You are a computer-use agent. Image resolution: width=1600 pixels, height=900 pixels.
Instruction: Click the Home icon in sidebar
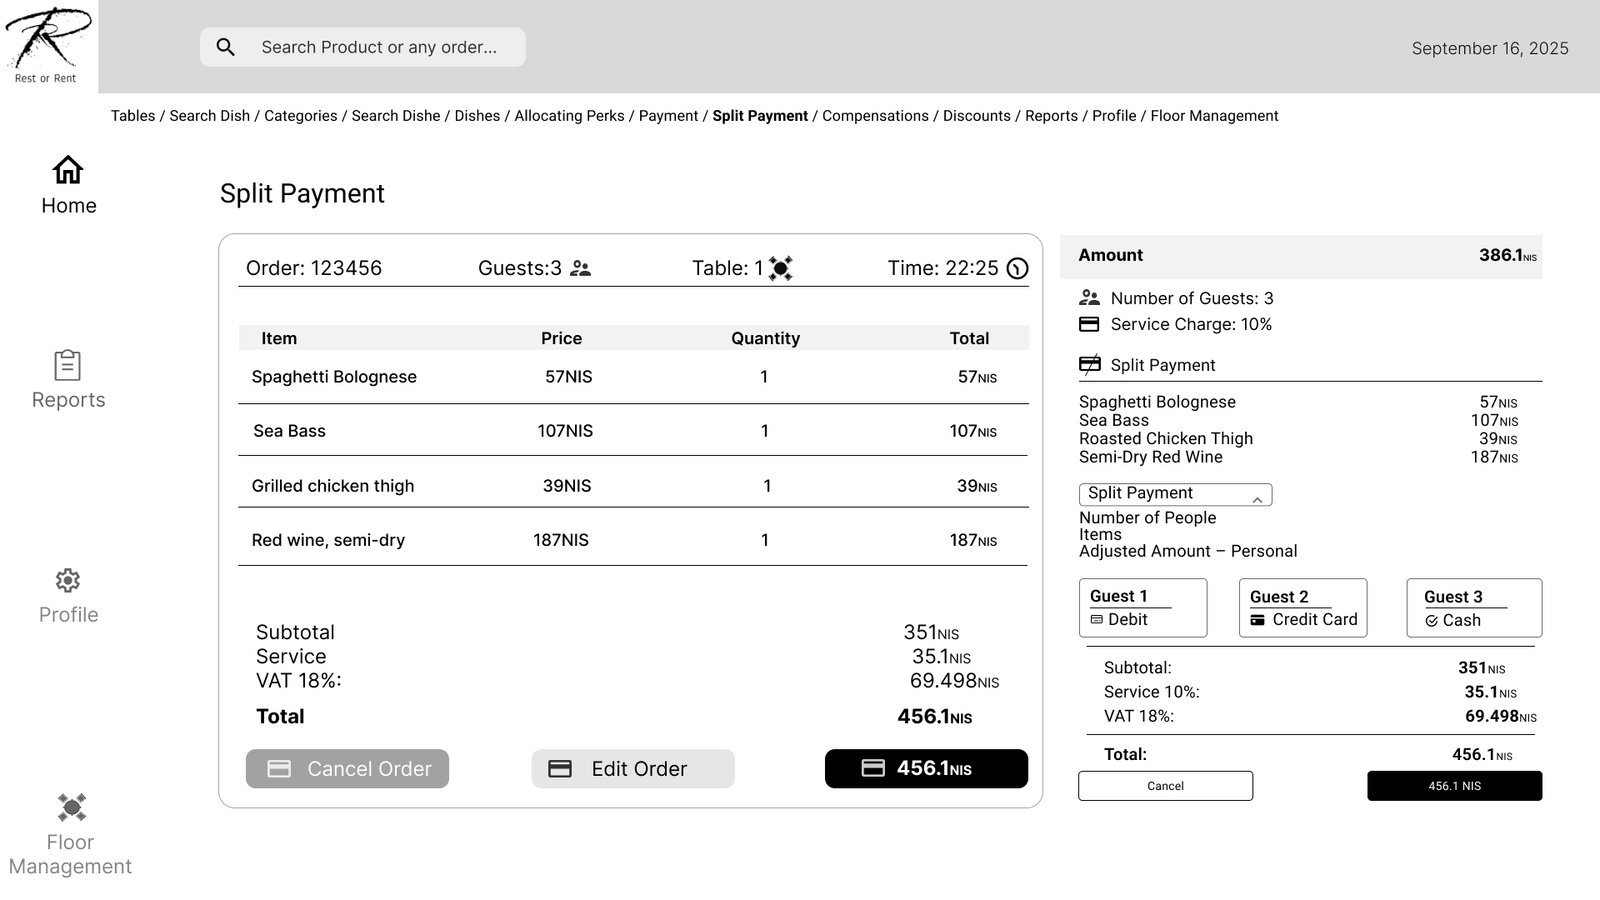pos(68,170)
